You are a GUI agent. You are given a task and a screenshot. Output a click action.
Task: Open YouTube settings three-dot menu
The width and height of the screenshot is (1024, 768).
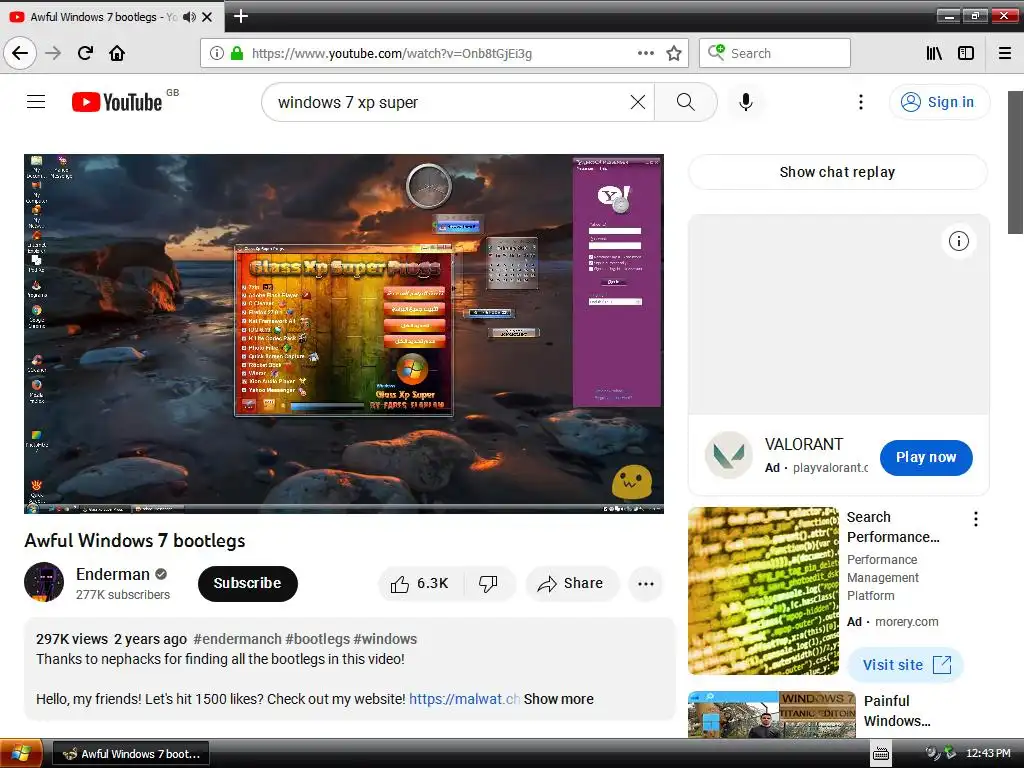861,102
